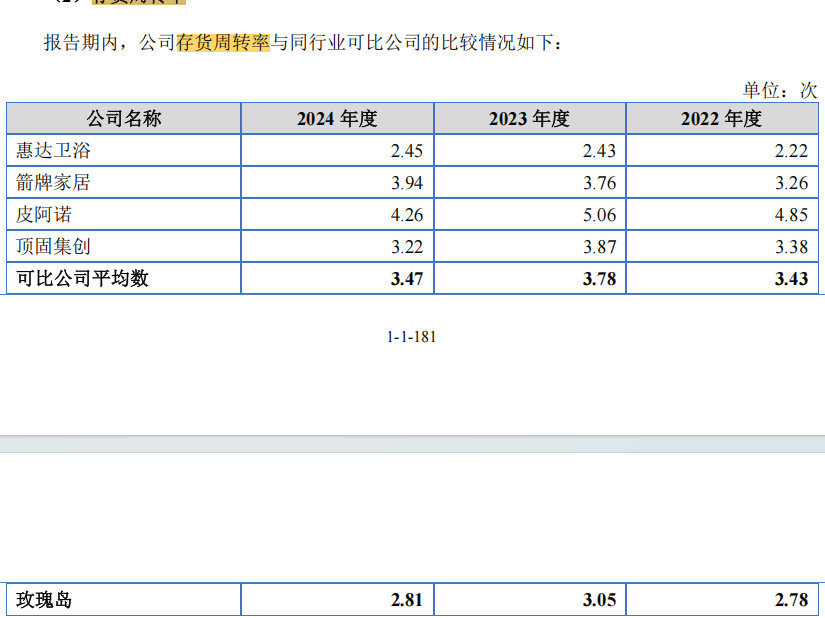825x618 pixels.
Task: Click 顶固集创's 3.38 value cell
Action: point(791,246)
